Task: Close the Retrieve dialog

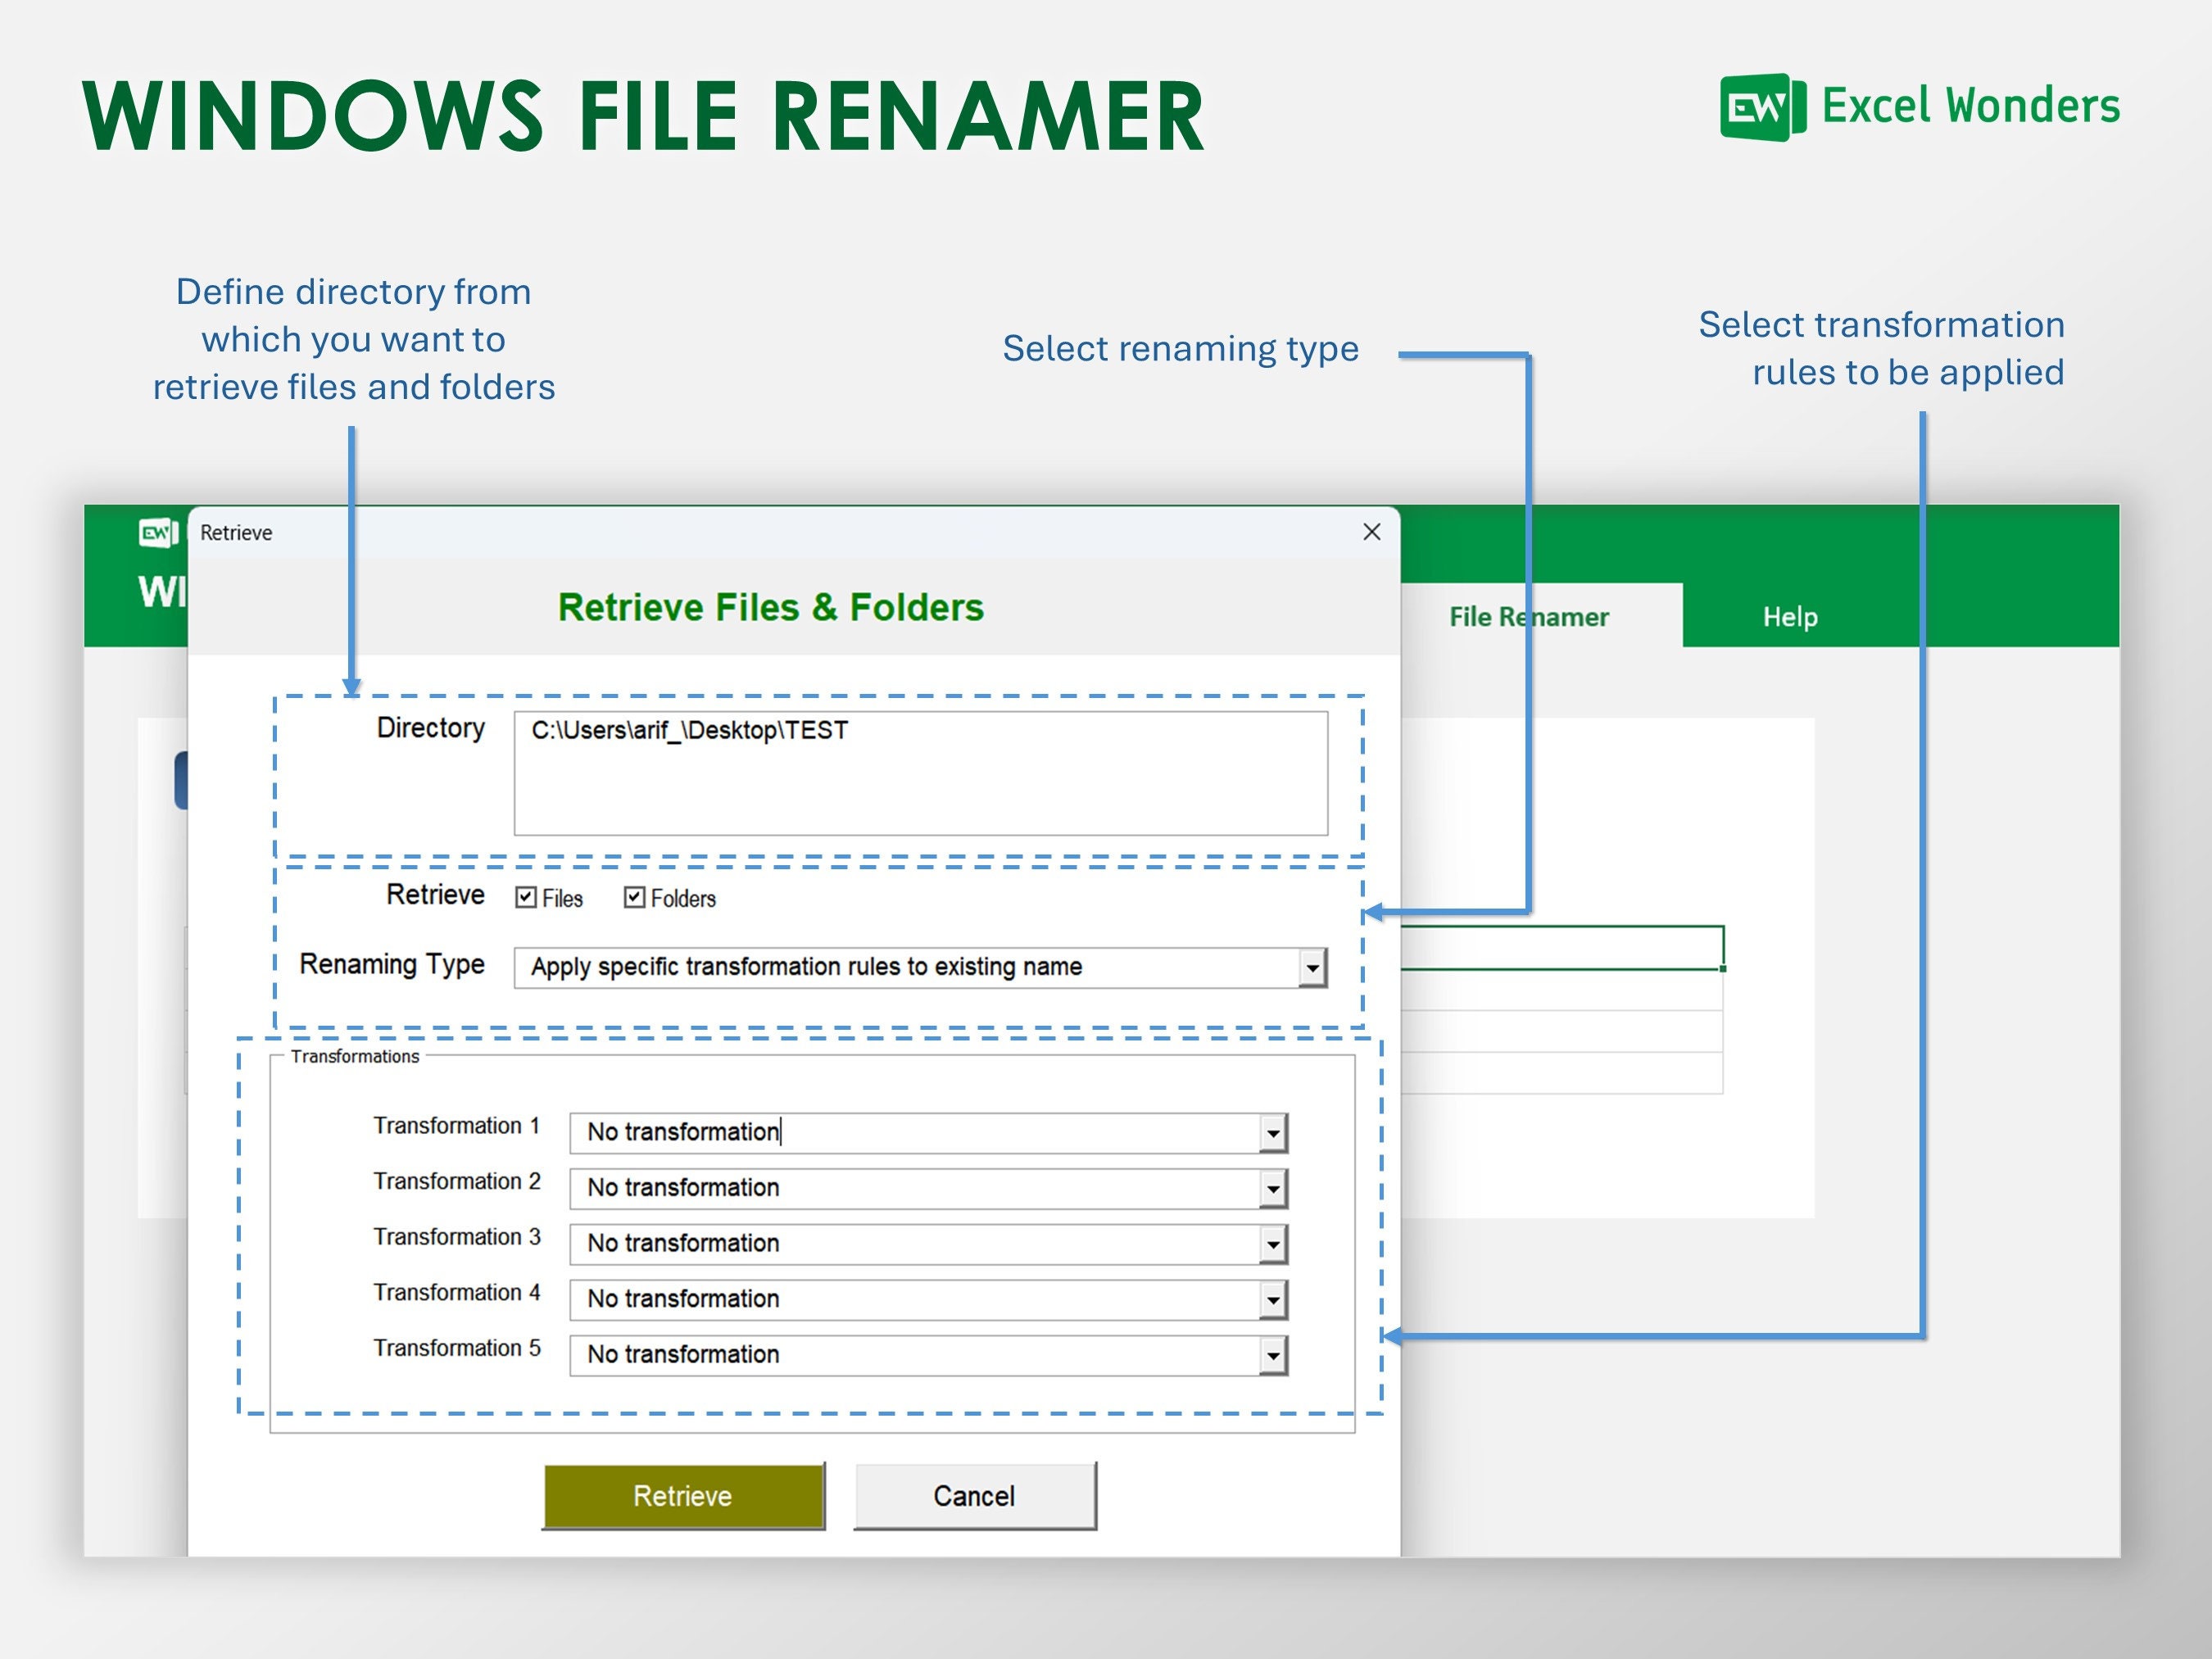Action: coord(1371,532)
